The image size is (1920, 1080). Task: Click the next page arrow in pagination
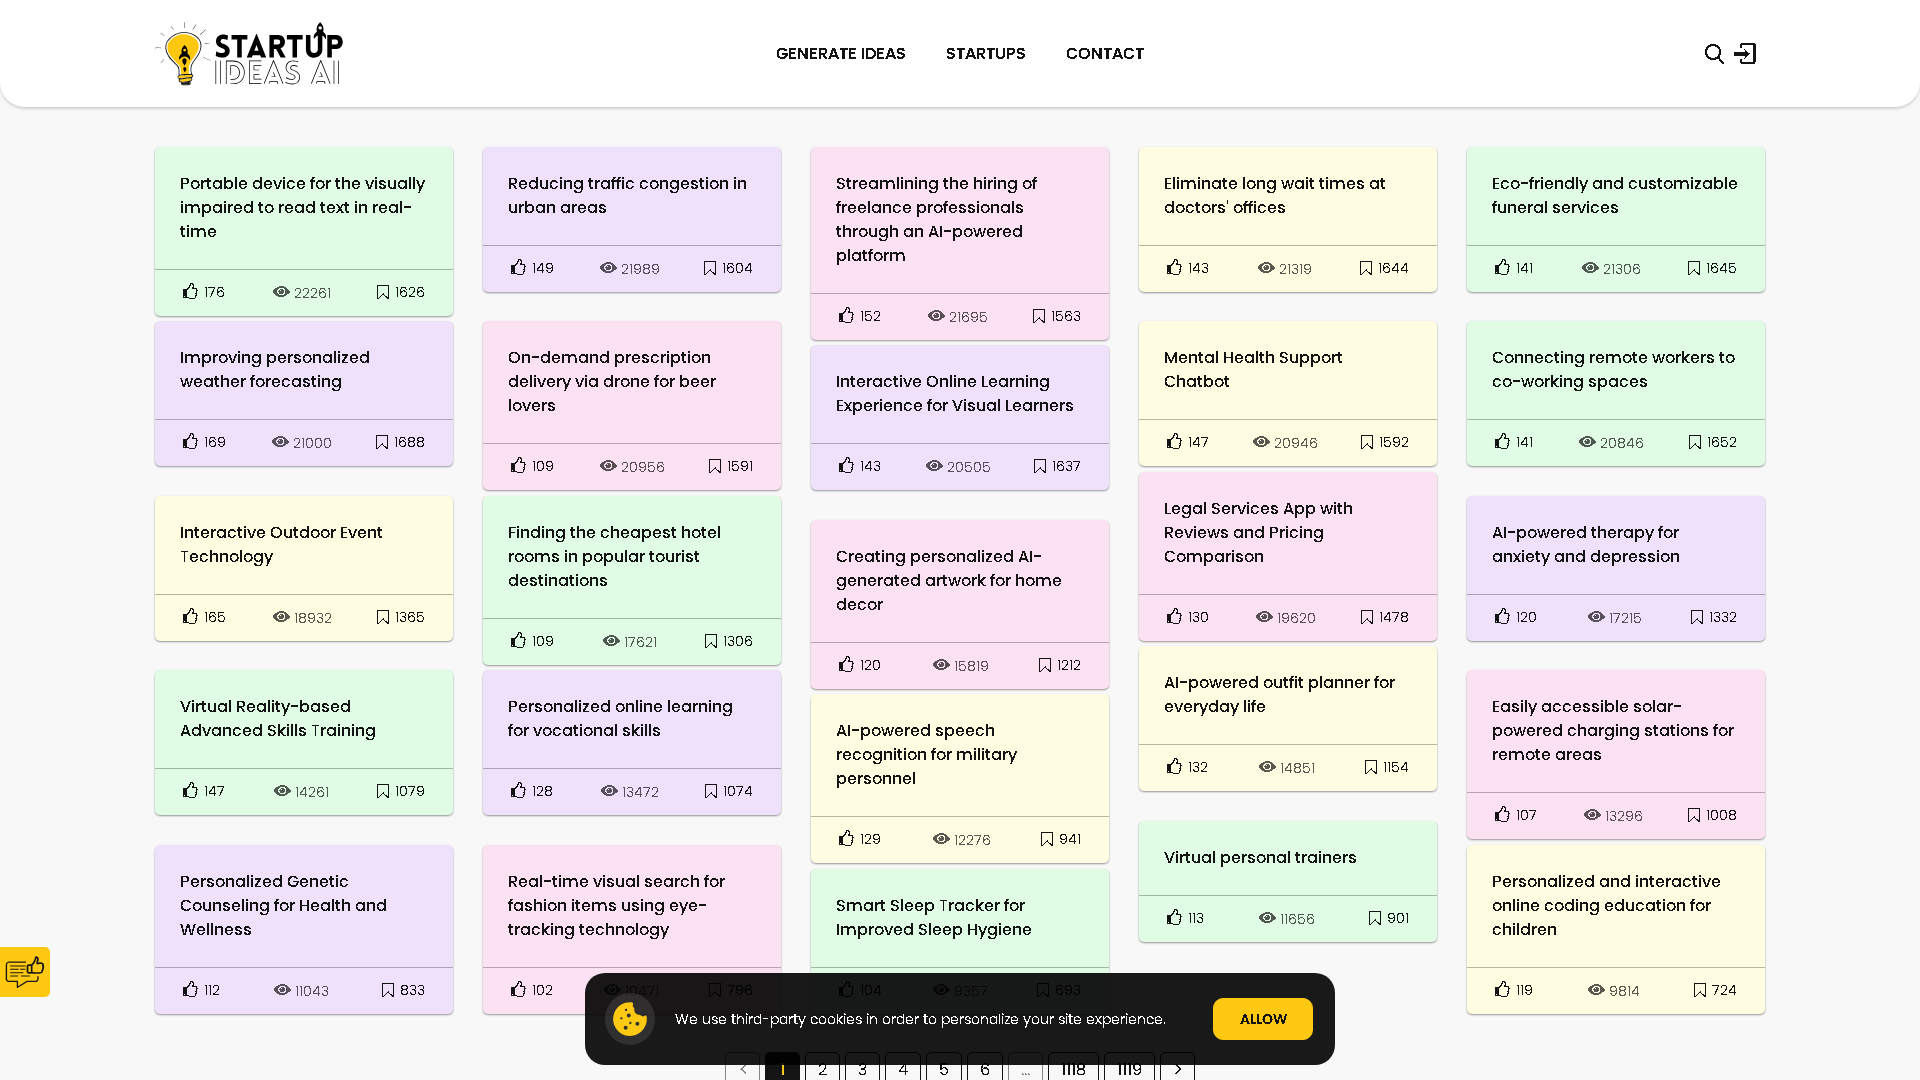pos(1176,1069)
